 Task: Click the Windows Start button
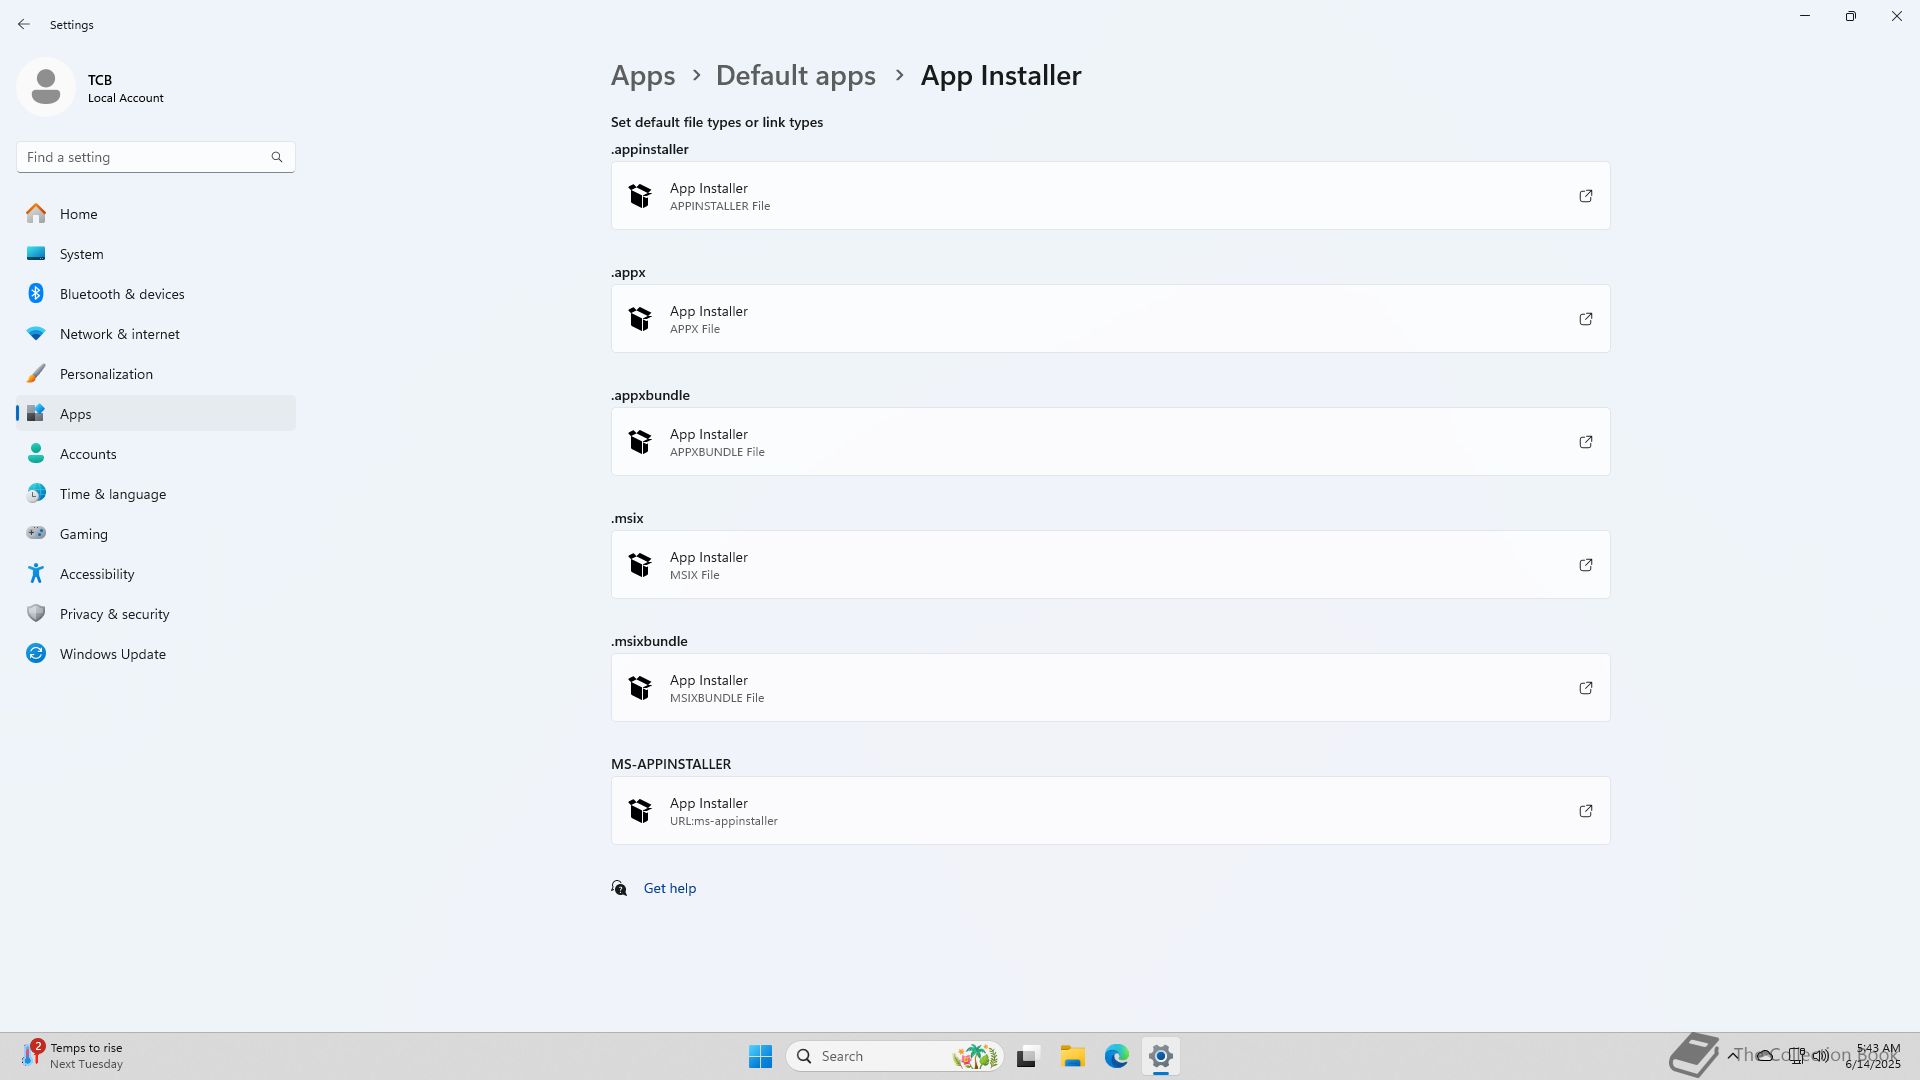[x=760, y=1056]
